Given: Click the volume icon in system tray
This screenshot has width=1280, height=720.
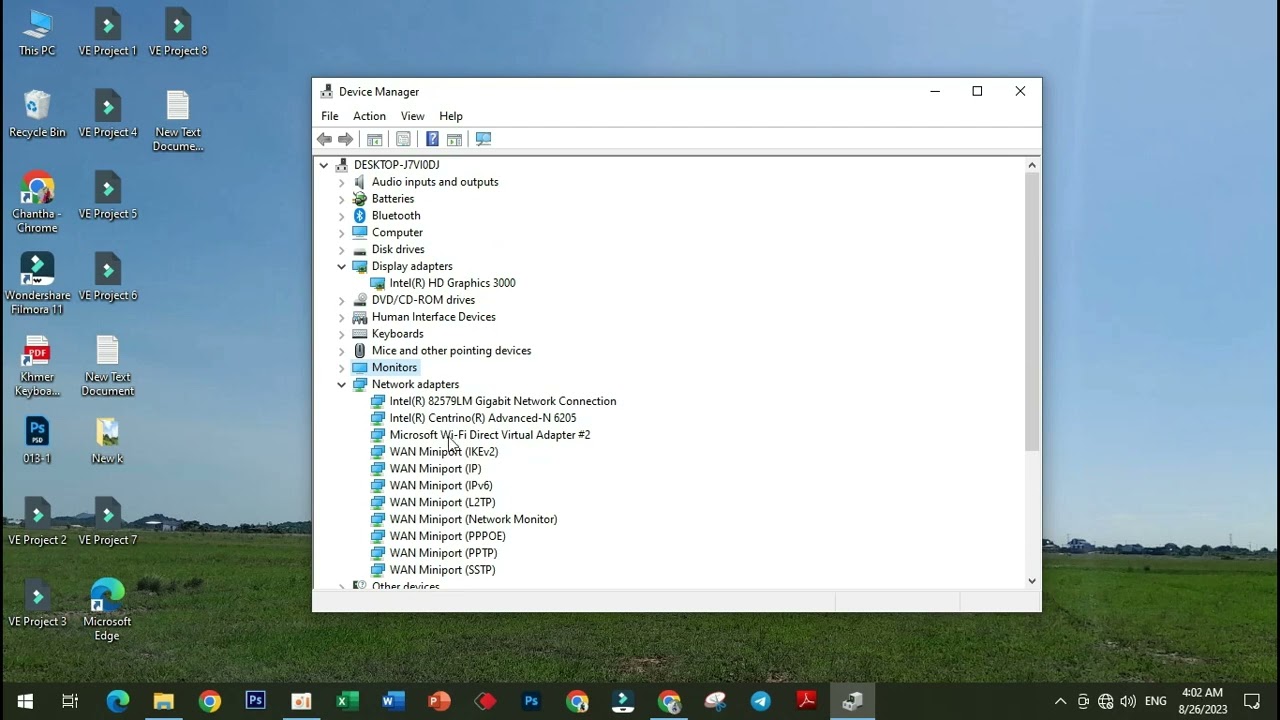Looking at the screenshot, I should tap(1128, 701).
